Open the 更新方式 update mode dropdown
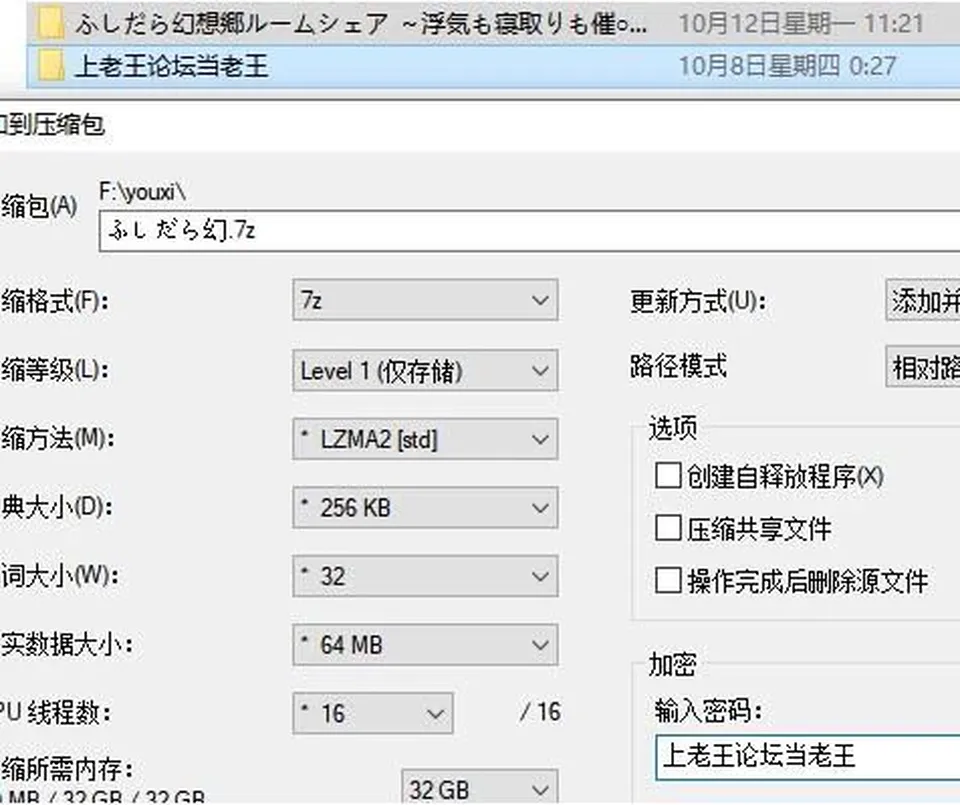960x805 pixels. click(923, 300)
